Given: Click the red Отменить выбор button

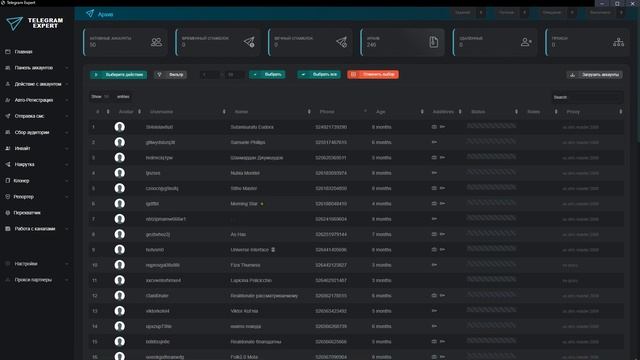Looking at the screenshot, I should click(373, 75).
